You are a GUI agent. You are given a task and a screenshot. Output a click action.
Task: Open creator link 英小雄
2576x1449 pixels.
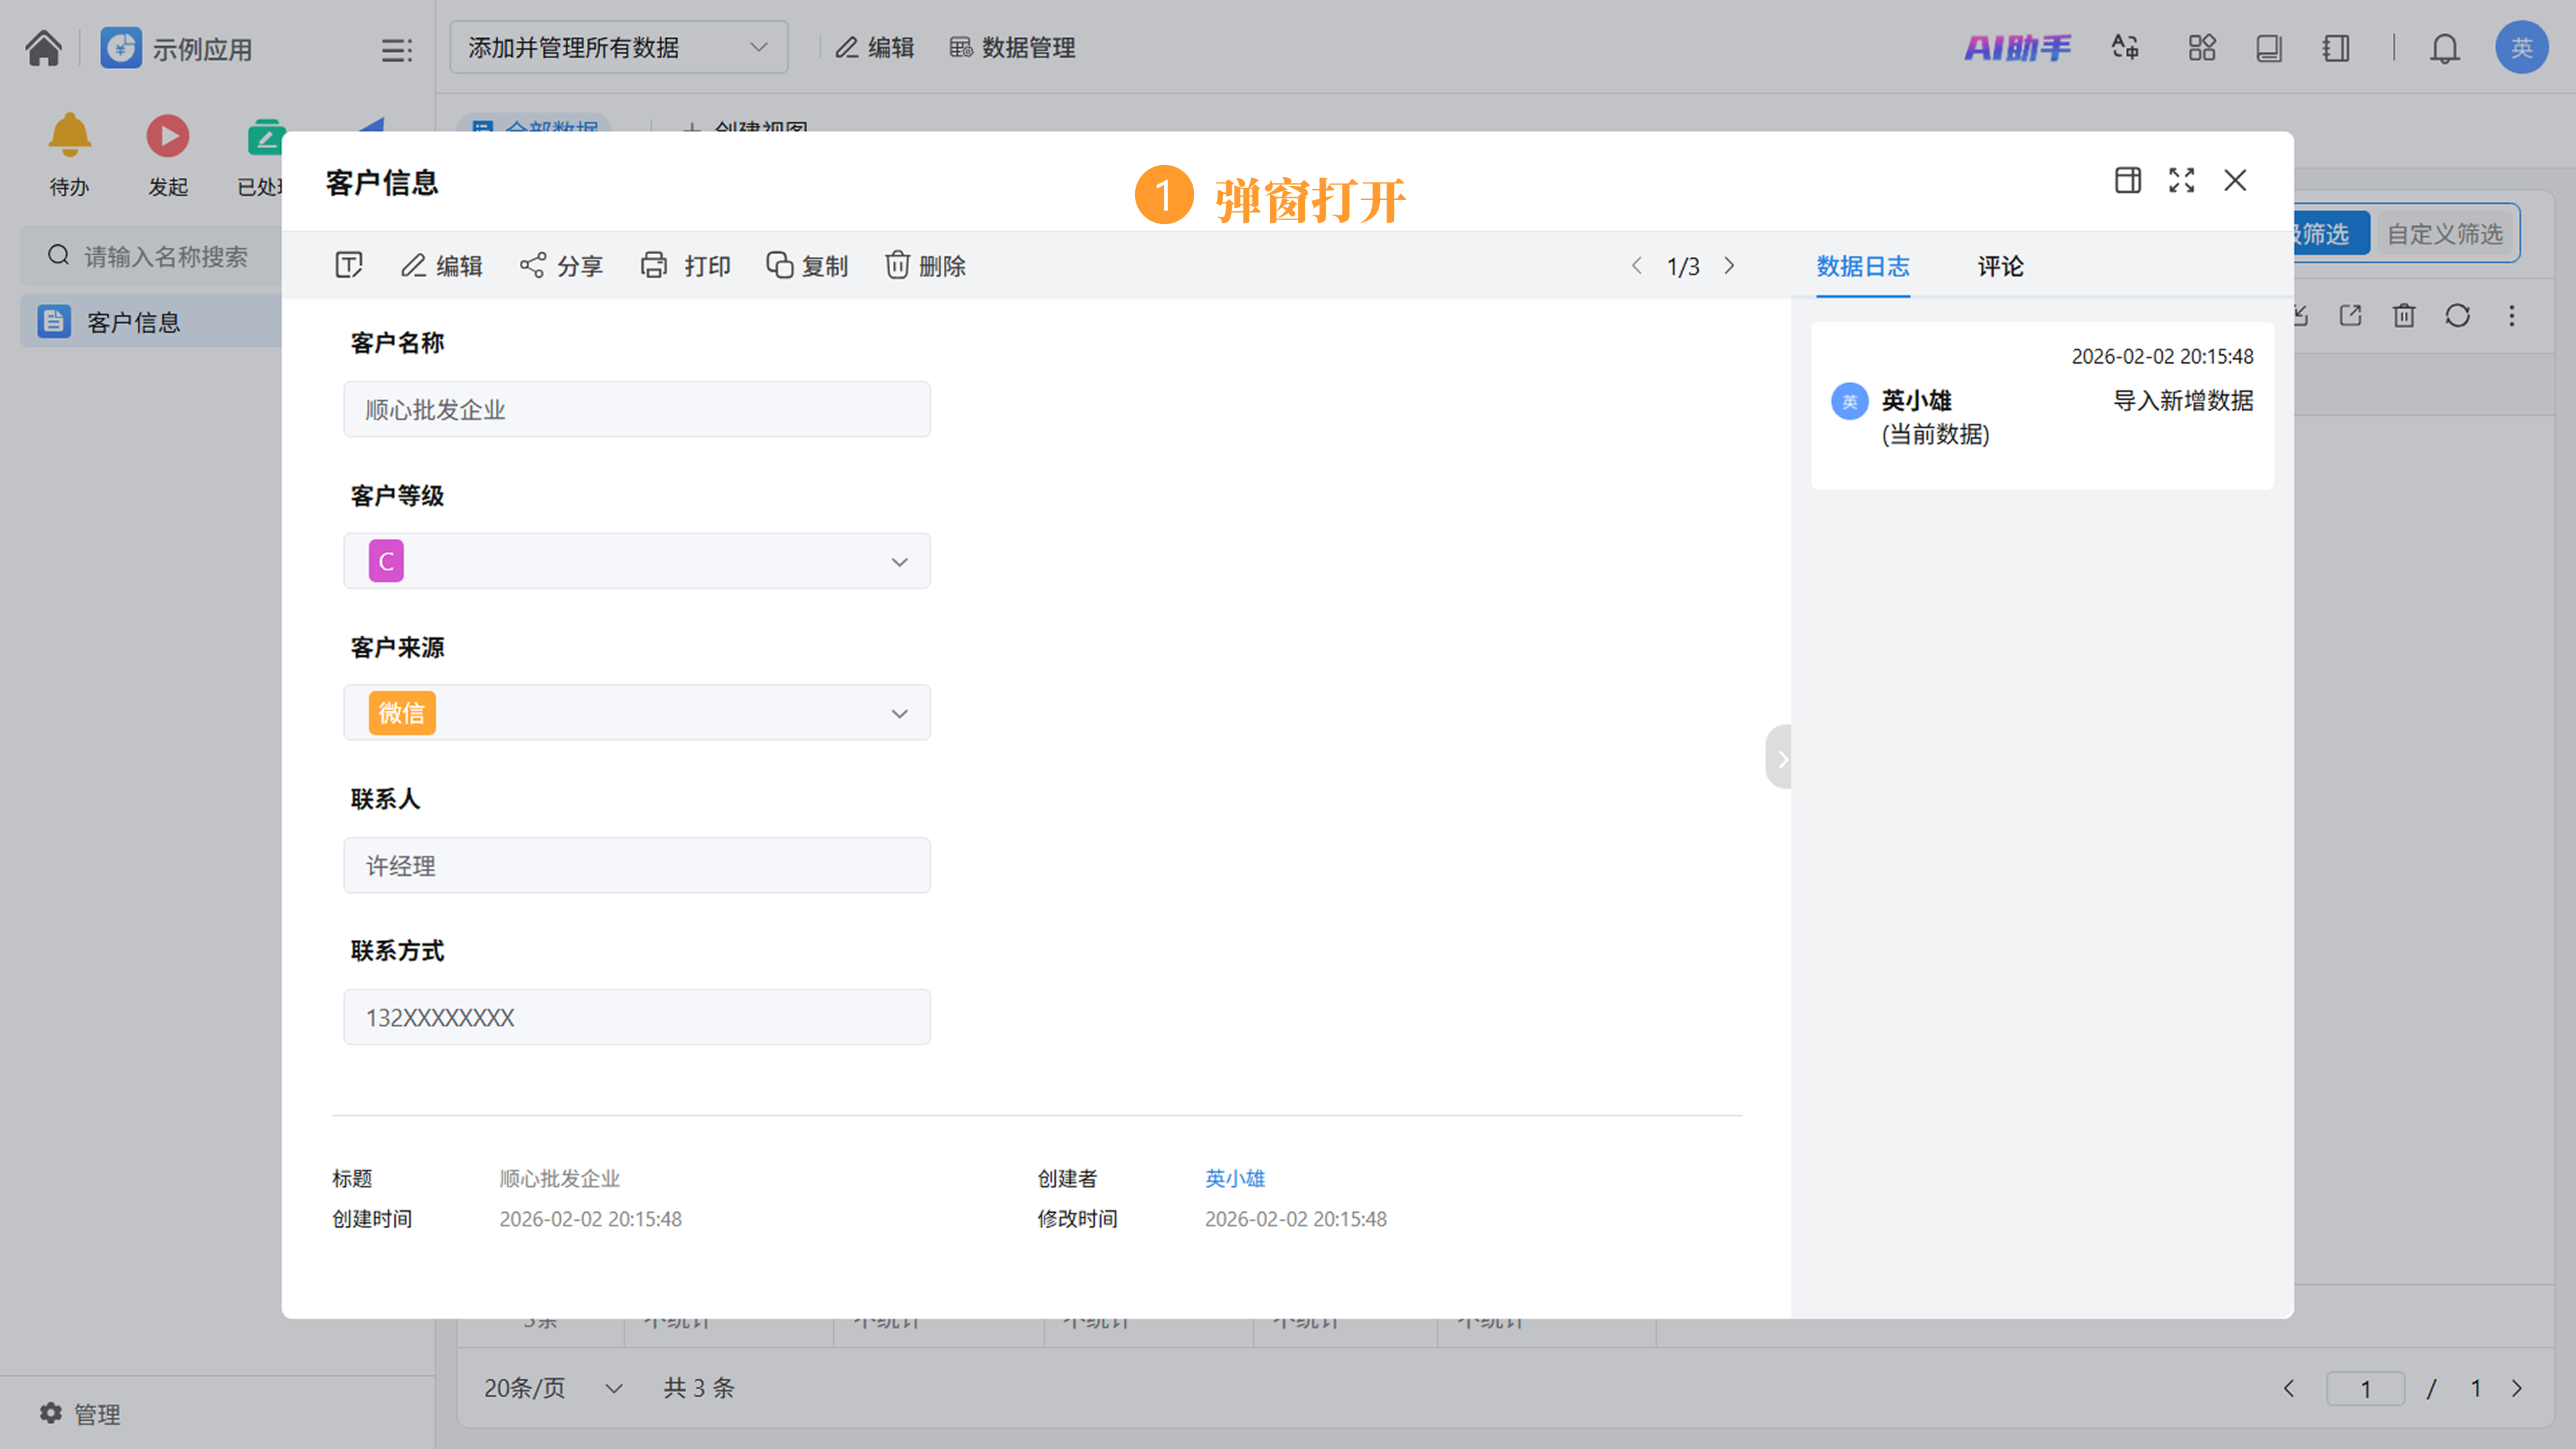pos(1234,1178)
